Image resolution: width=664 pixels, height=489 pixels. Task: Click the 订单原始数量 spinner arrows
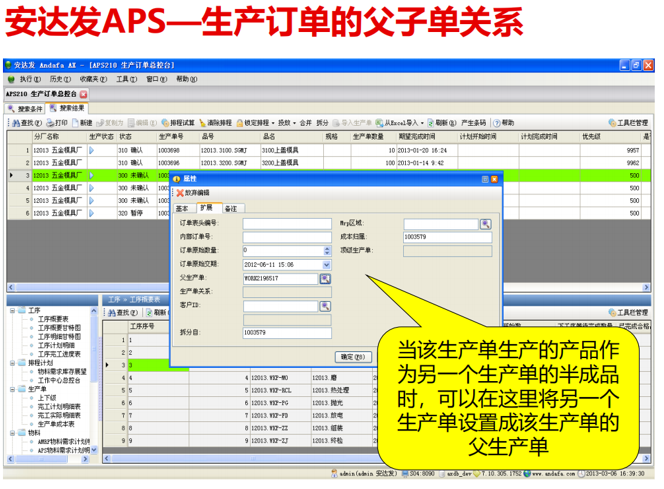pos(327,251)
